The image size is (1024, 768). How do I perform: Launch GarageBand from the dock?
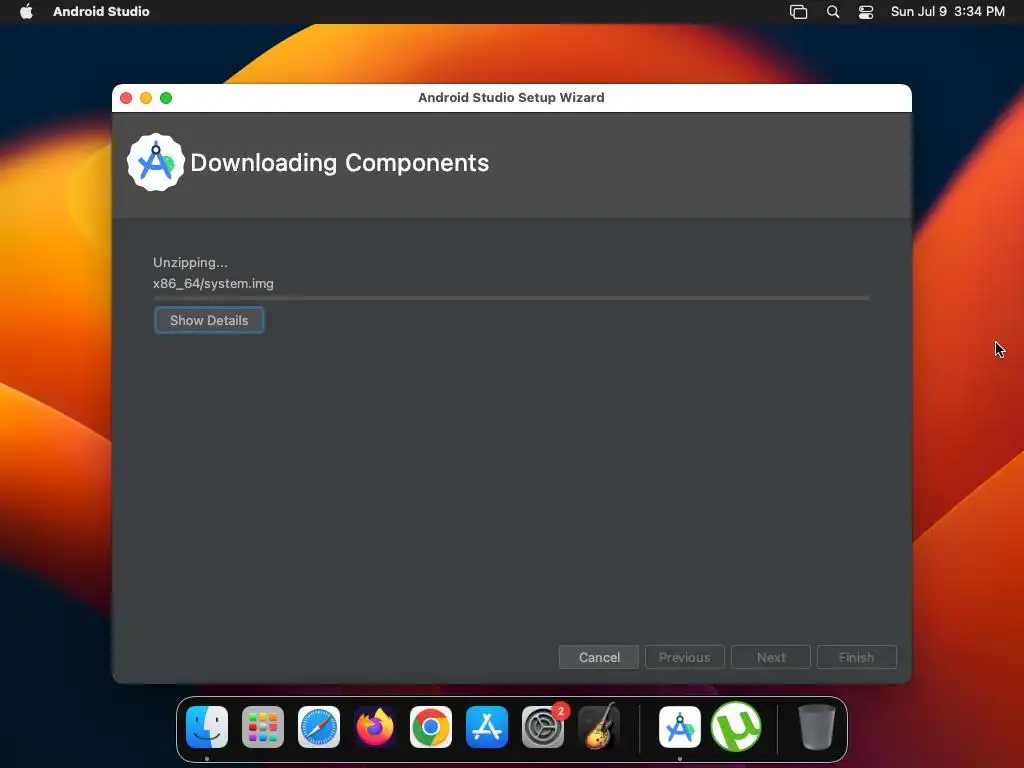(599, 727)
